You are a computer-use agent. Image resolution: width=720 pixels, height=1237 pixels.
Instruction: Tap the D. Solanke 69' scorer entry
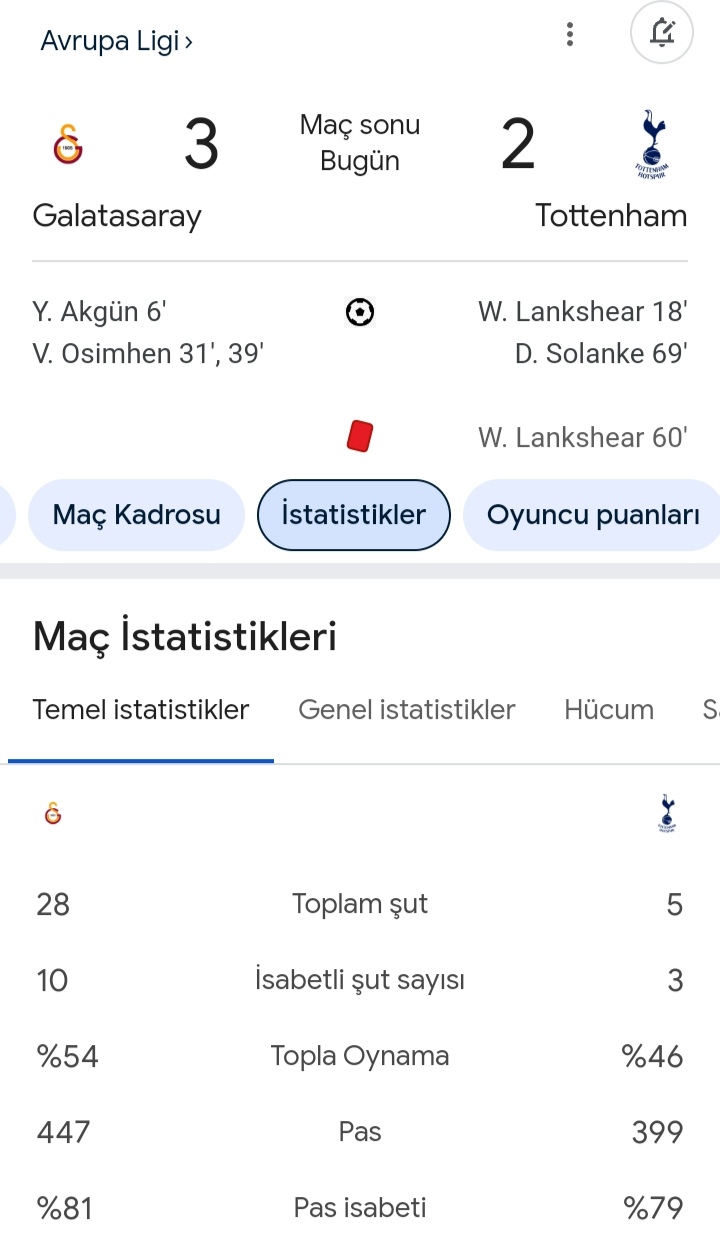[x=601, y=354]
